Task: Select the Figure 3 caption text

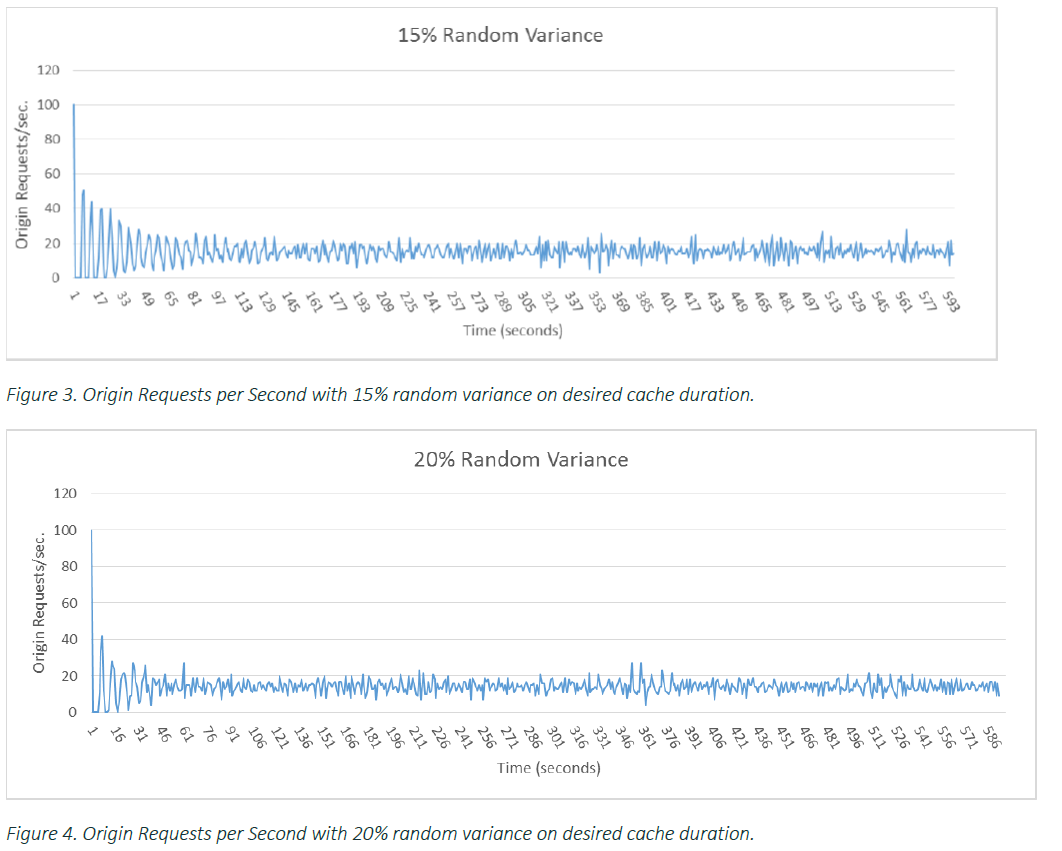Action: [x=380, y=394]
